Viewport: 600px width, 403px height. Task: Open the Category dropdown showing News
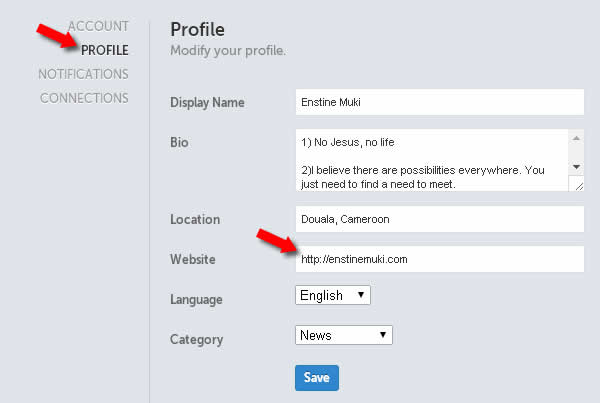(344, 335)
